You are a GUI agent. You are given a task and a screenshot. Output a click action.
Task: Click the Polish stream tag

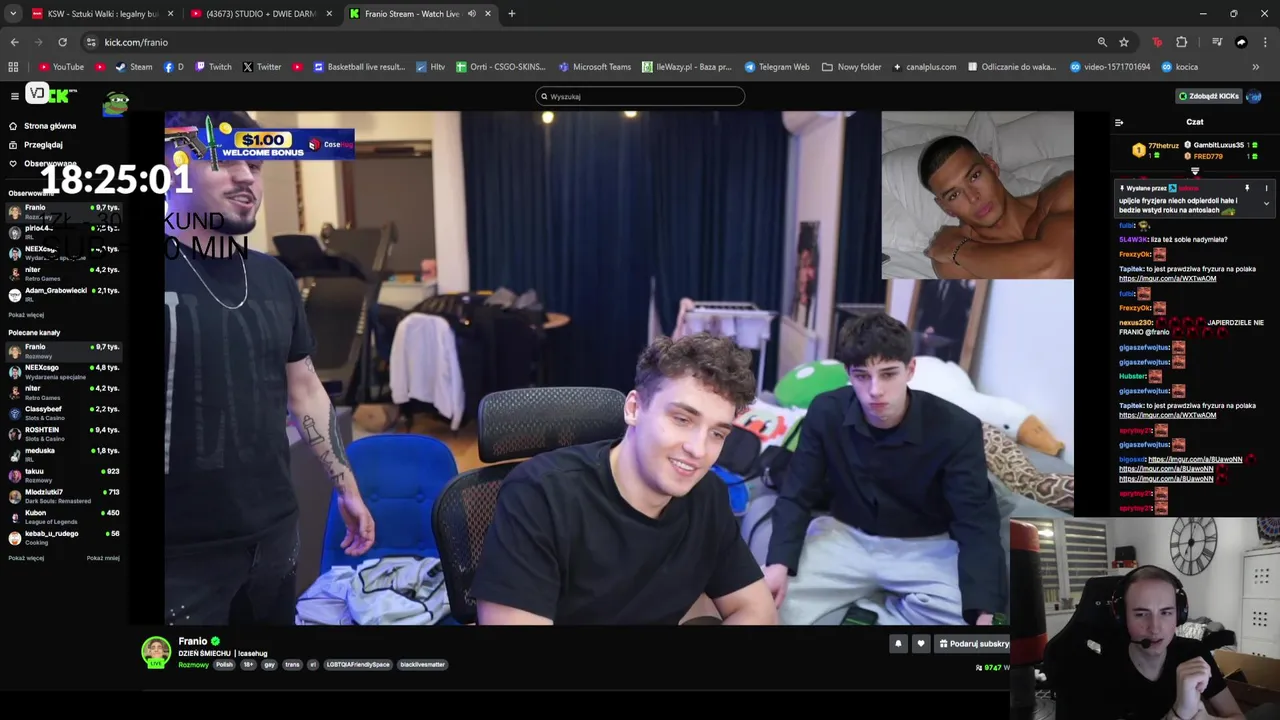point(224,665)
